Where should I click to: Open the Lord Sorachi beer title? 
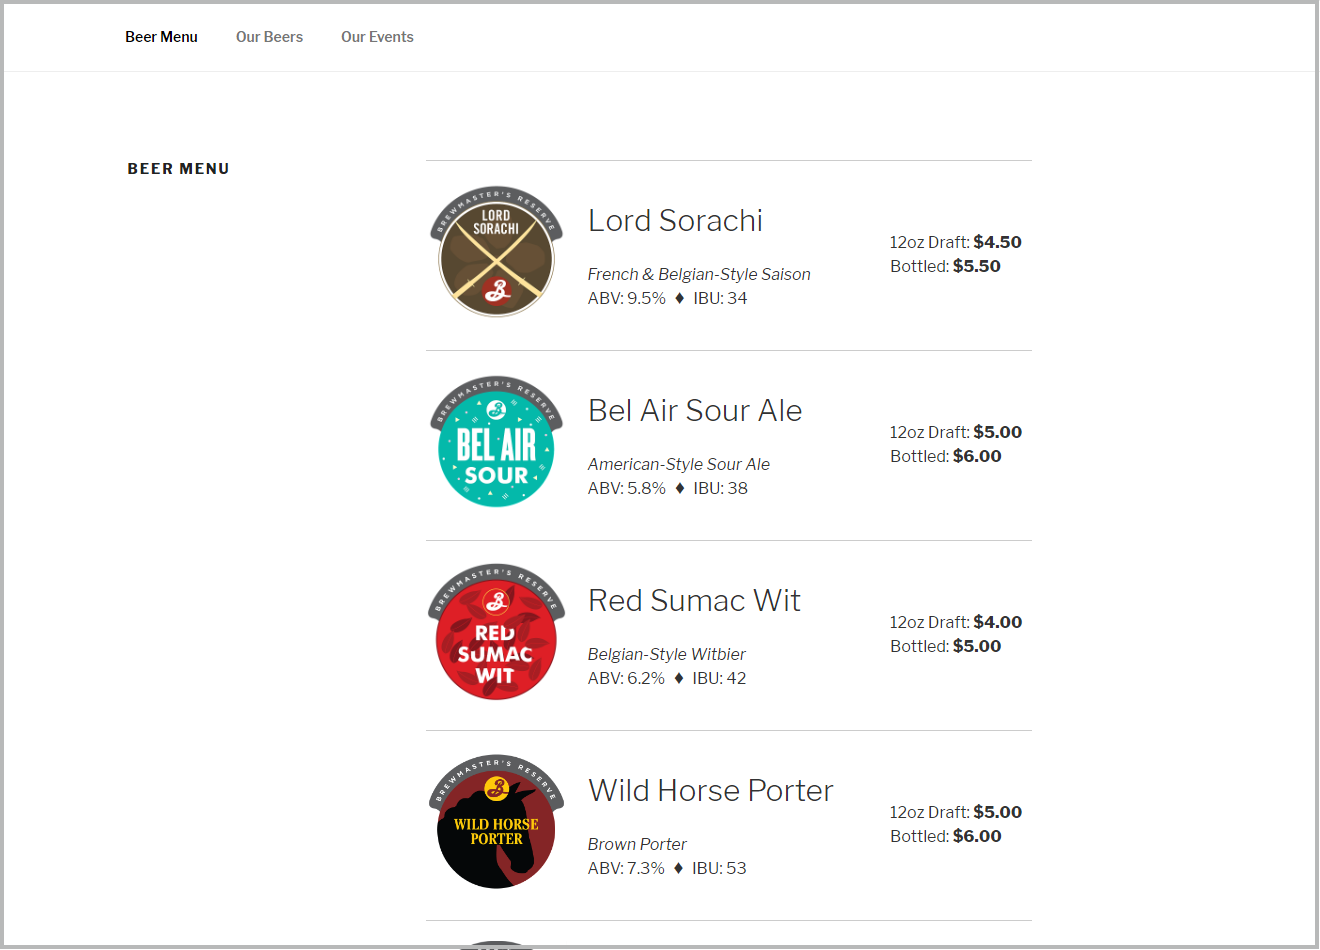point(675,220)
